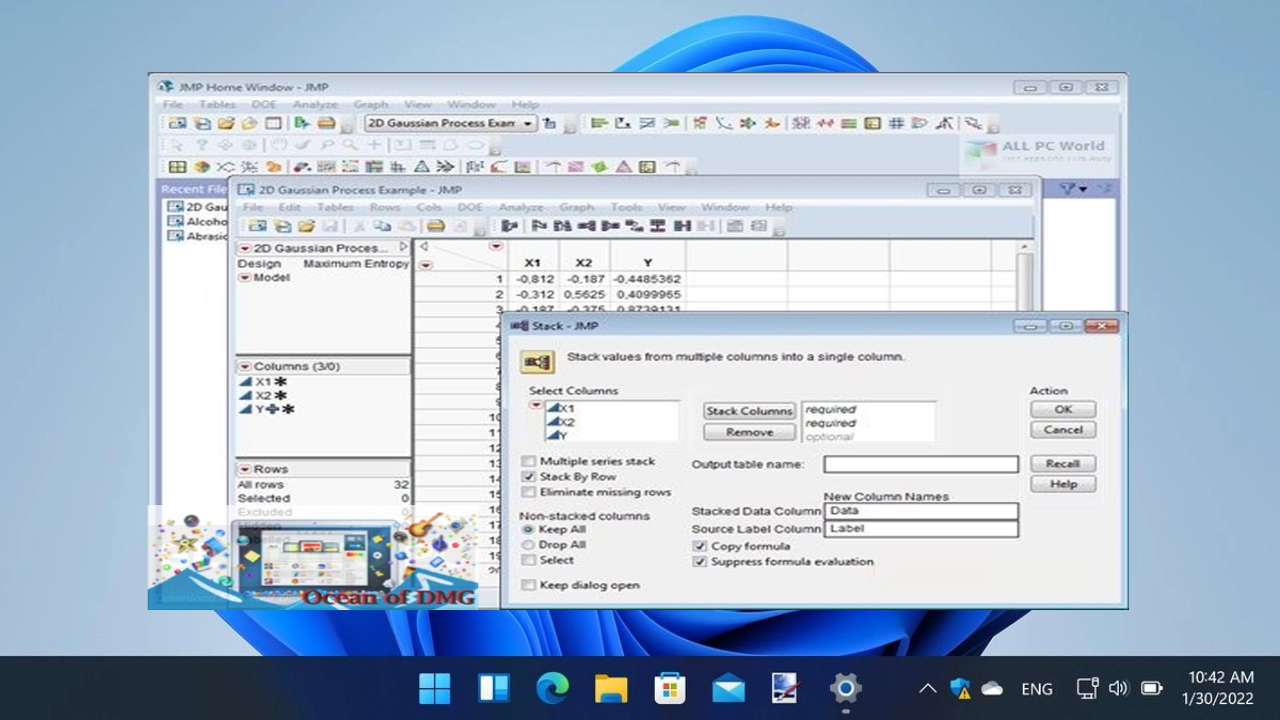The width and height of the screenshot is (1280, 720).
Task: Open the Columns (3/0) red triangle menu
Action: coord(245,367)
